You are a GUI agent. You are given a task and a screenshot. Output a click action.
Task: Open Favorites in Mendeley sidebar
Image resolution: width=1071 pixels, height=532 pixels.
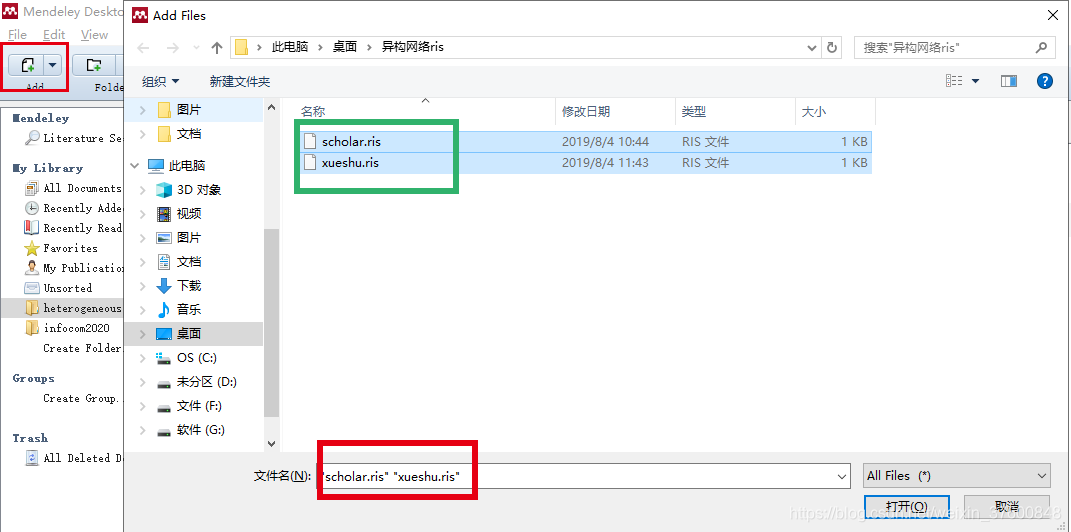click(x=61, y=248)
